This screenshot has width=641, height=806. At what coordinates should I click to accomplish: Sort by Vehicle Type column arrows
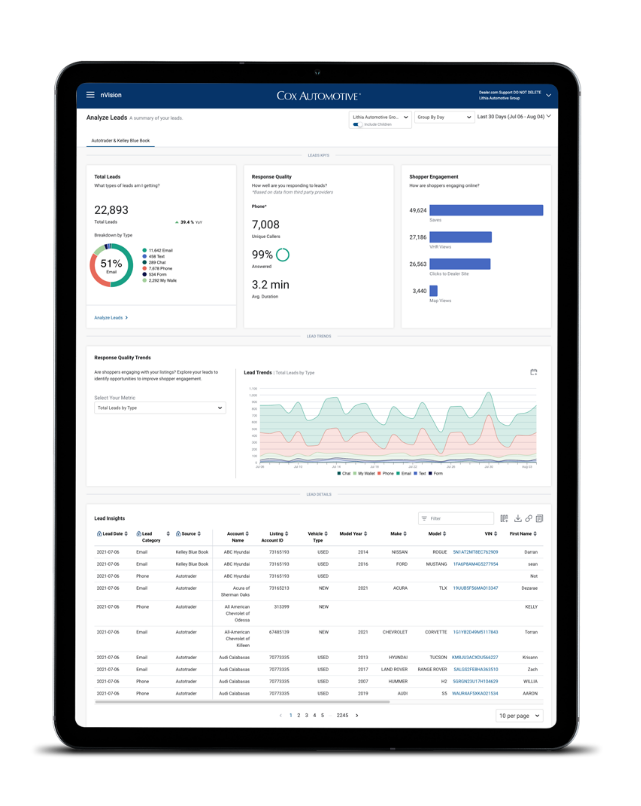[x=326, y=534]
